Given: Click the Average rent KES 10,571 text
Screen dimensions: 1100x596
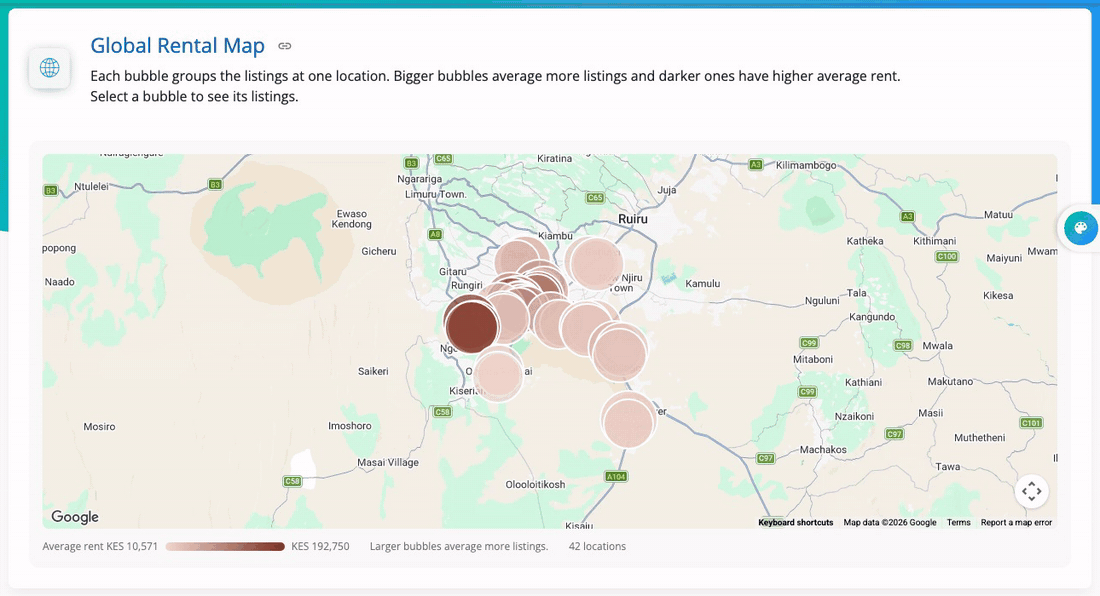Looking at the screenshot, I should tap(100, 546).
